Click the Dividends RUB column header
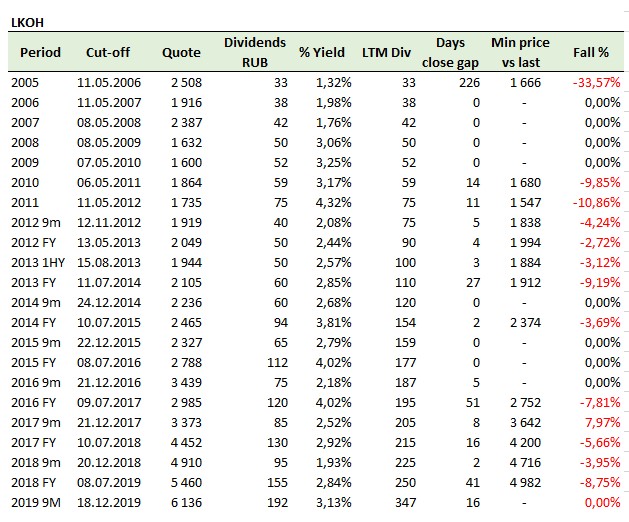The image size is (629, 522). tap(255, 53)
